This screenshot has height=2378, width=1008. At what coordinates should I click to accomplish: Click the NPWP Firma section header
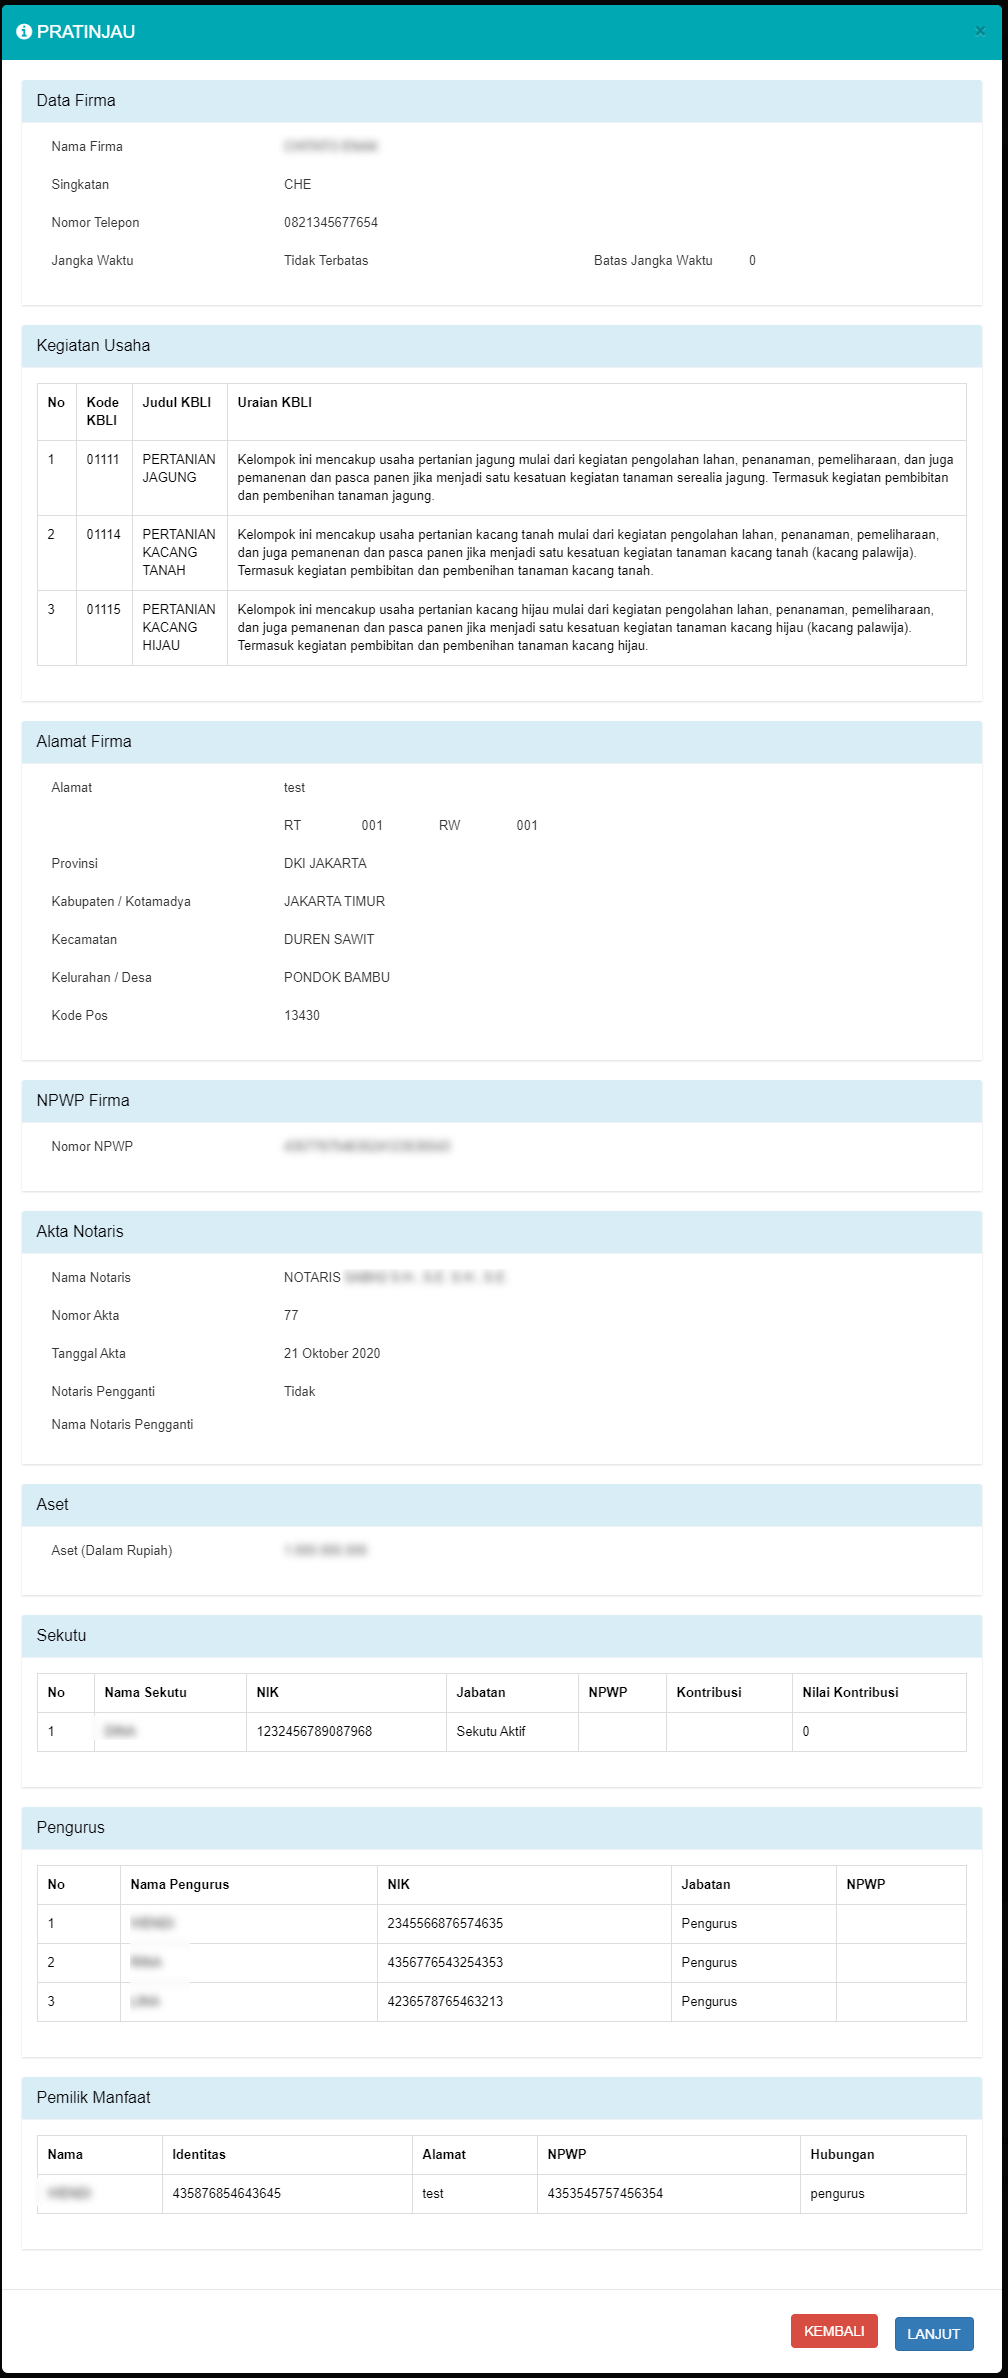pos(83,1101)
